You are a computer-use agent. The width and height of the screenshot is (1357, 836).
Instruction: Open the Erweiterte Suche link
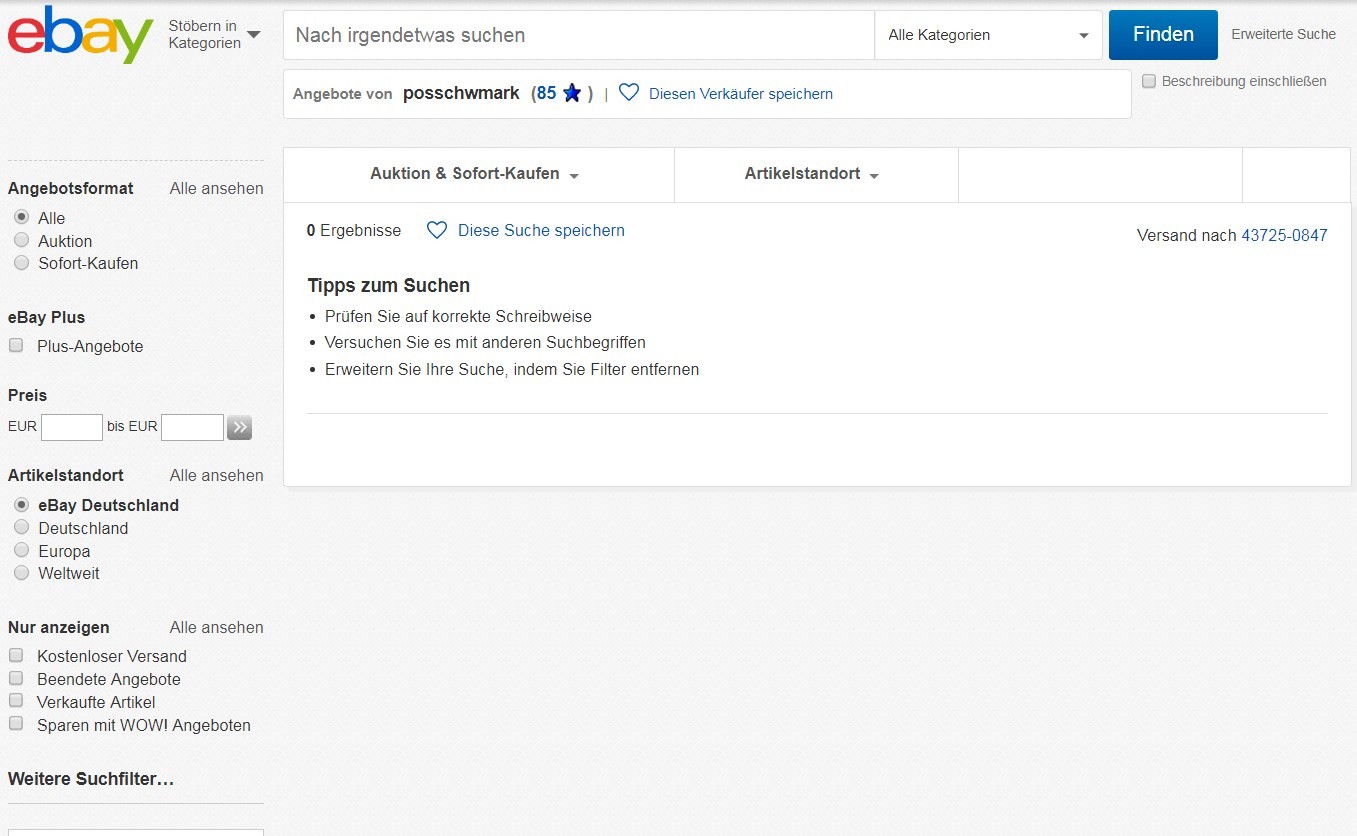[x=1283, y=34]
